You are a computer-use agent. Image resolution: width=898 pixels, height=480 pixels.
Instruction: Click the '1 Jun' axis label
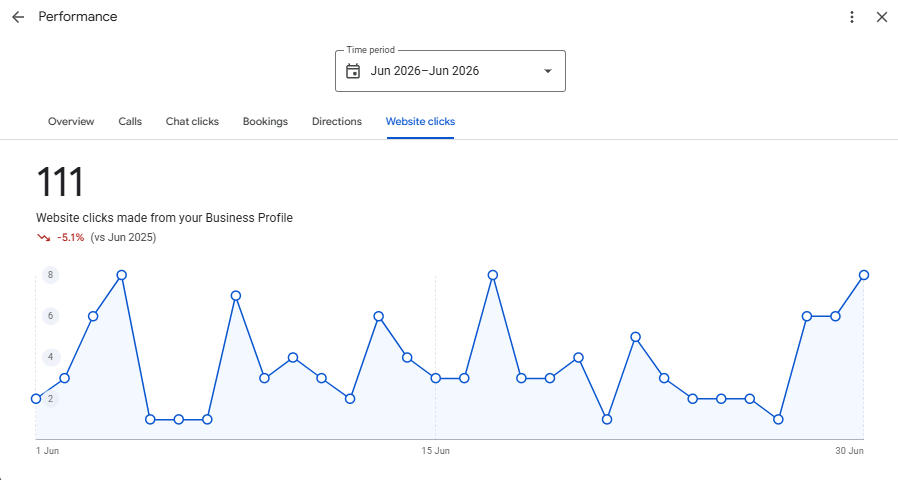(x=48, y=451)
